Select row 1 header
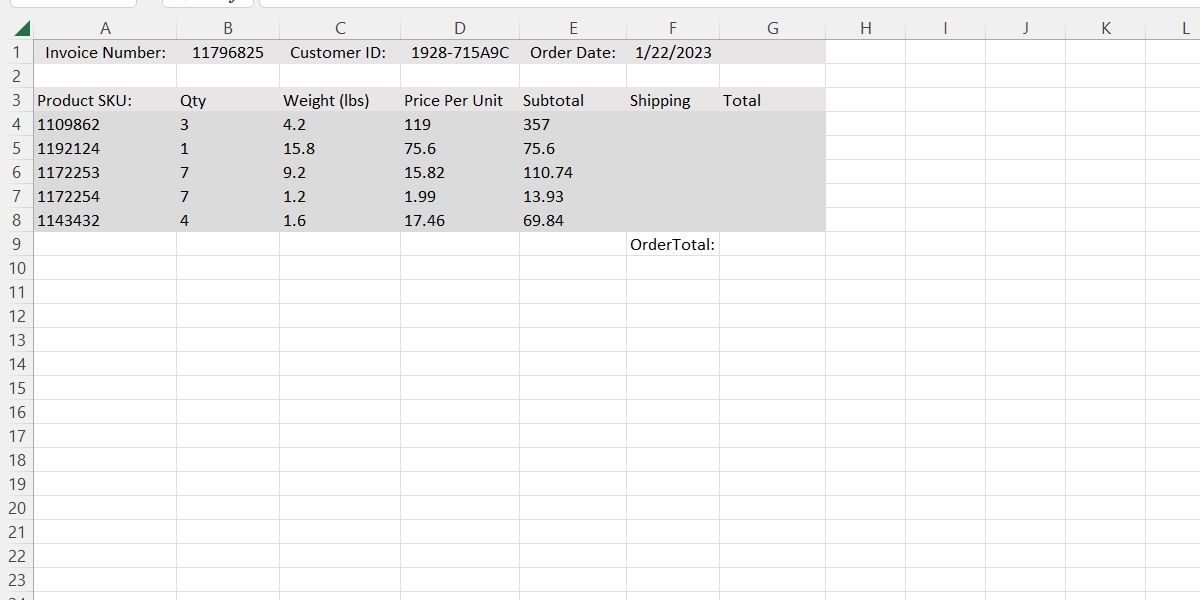Screen dimensions: 1200x600 click(16, 52)
